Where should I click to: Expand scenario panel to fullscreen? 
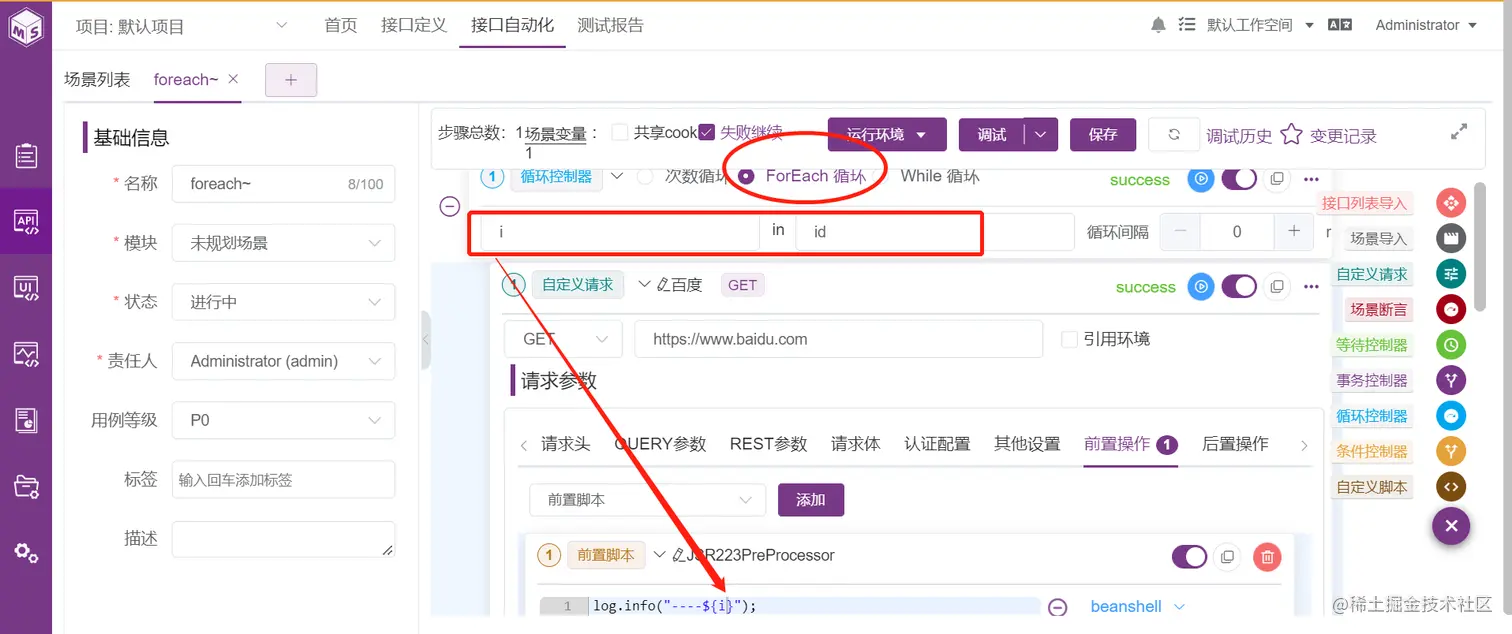[1459, 132]
